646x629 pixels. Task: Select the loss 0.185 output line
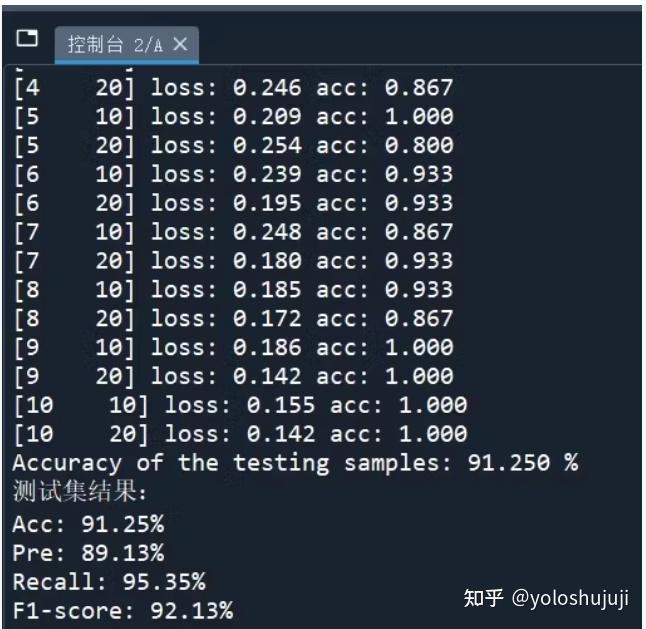(x=233, y=291)
